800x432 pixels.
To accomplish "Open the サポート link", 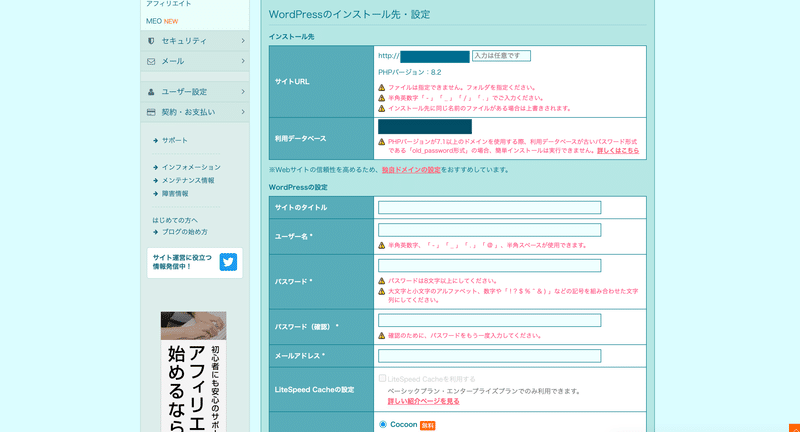I will coord(175,140).
